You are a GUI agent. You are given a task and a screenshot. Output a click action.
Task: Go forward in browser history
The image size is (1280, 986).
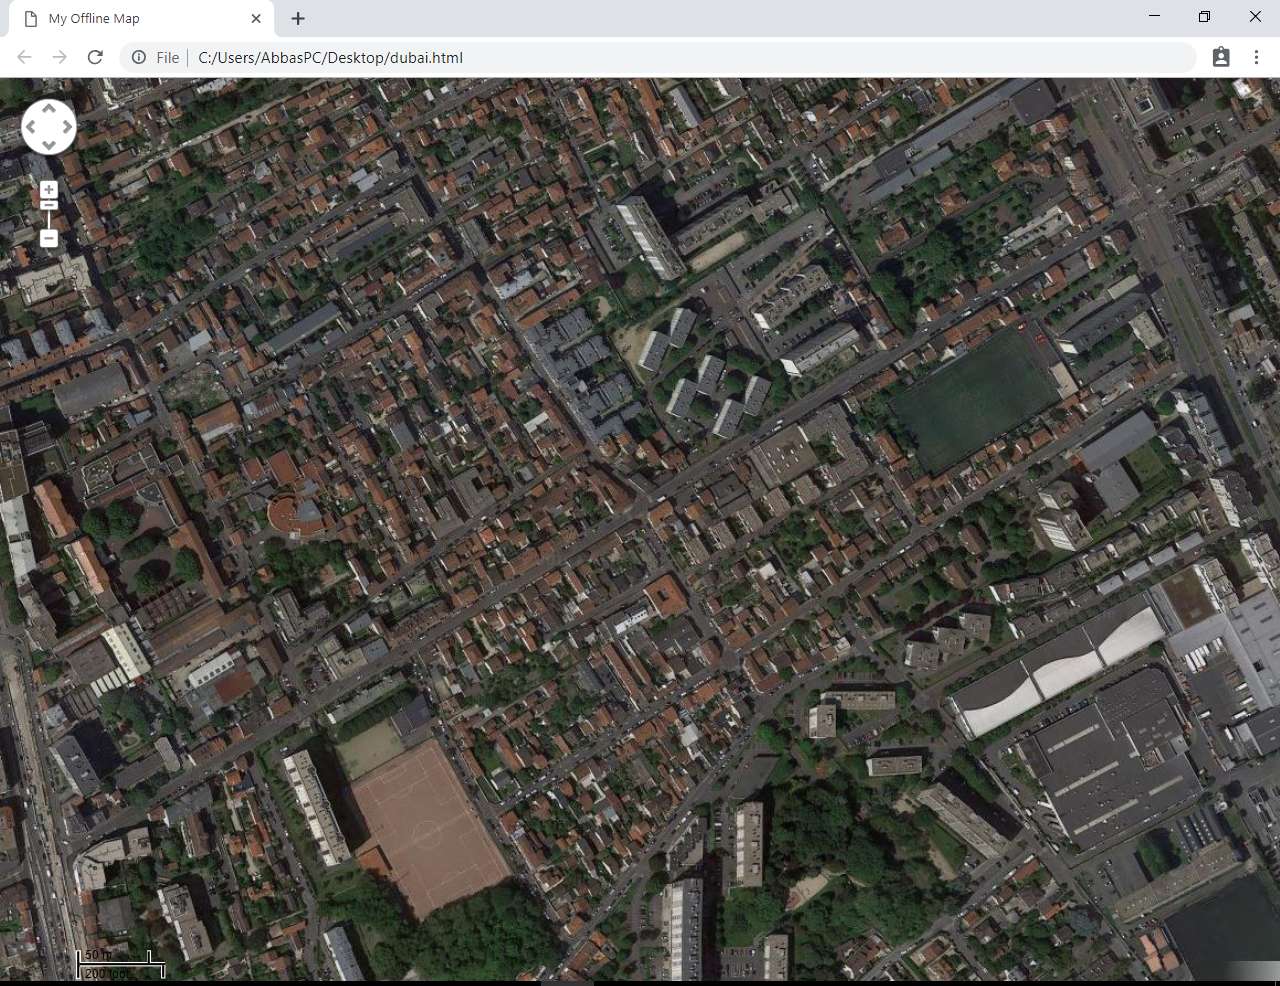(x=60, y=57)
